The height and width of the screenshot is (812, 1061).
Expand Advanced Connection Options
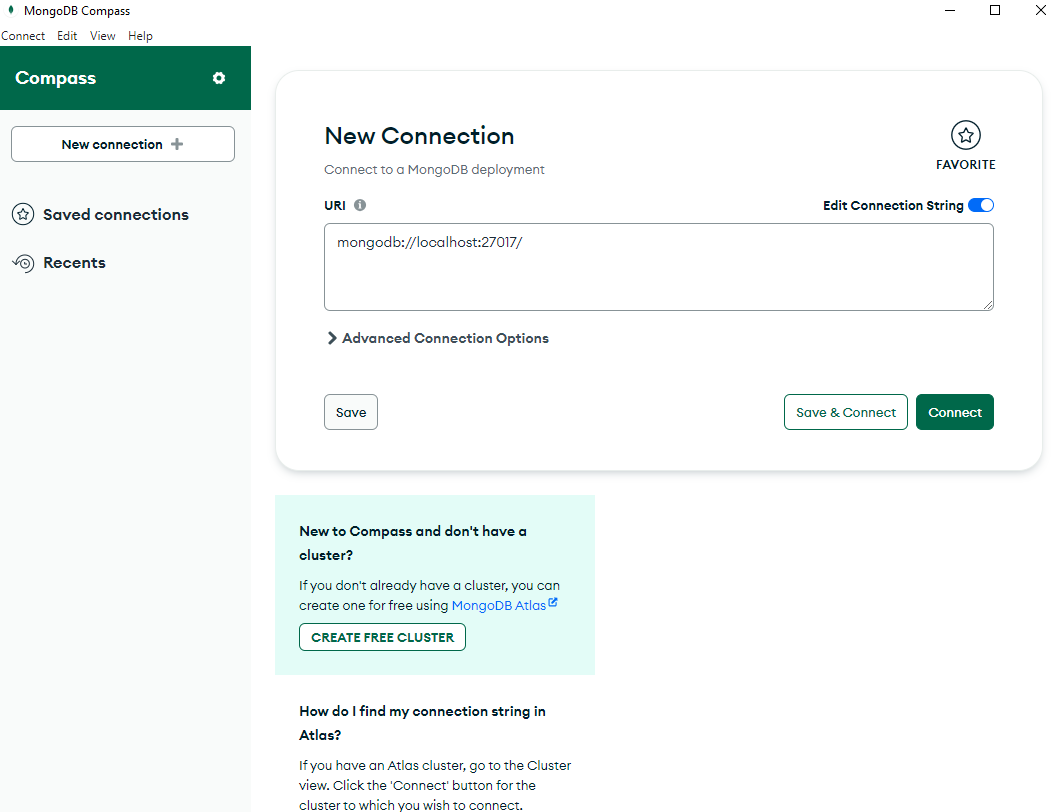click(438, 338)
